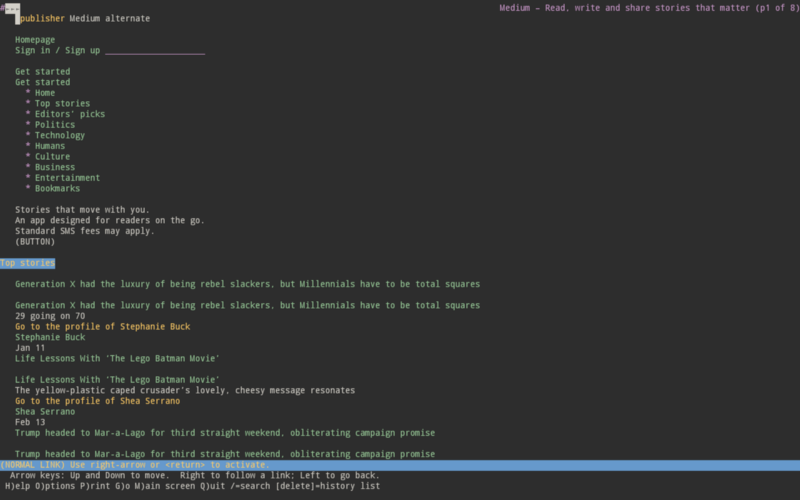Open the Technology category link

click(x=60, y=135)
